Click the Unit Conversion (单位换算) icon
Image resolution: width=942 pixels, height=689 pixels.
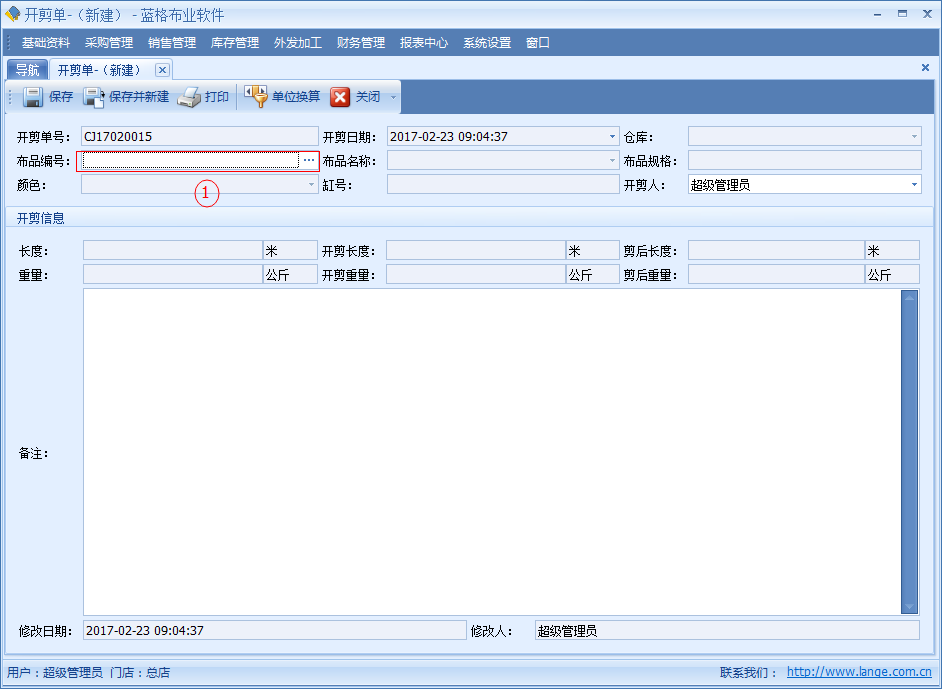(256, 97)
